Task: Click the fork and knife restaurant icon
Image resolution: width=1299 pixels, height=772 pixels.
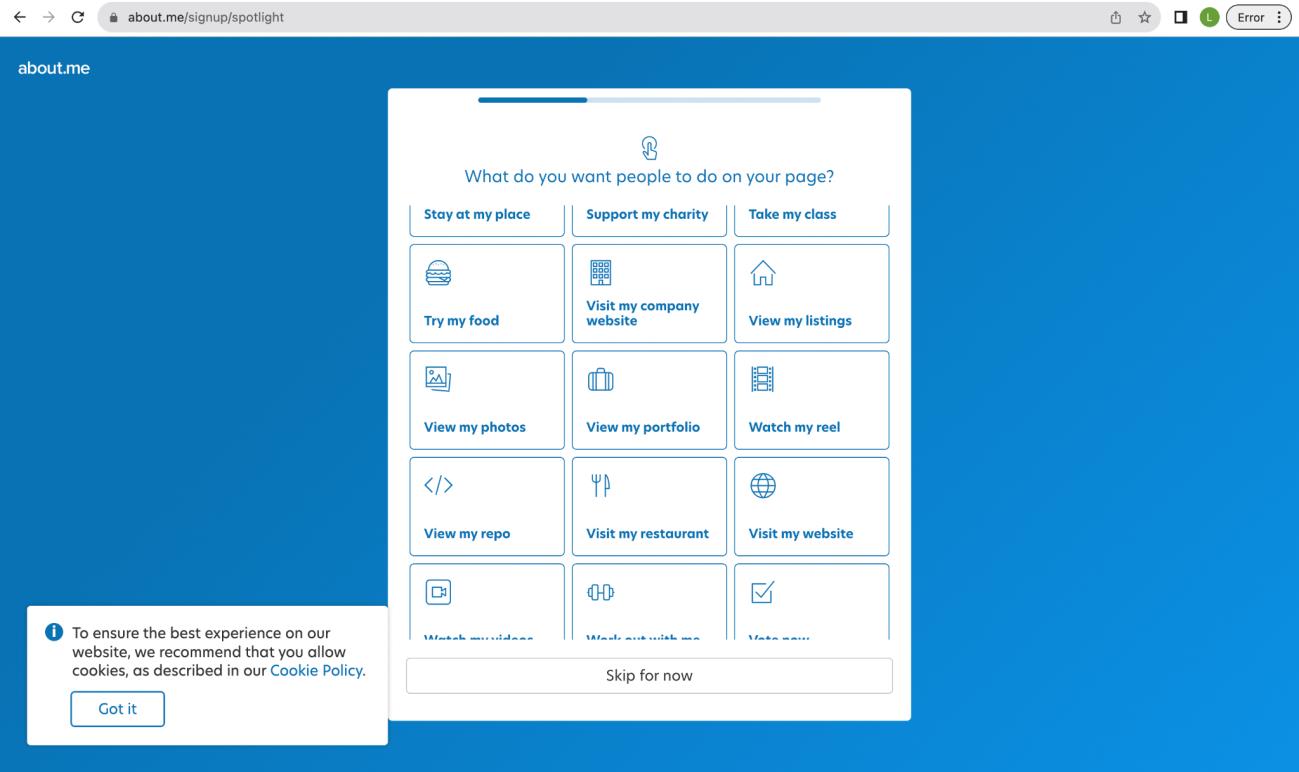Action: [x=600, y=486]
